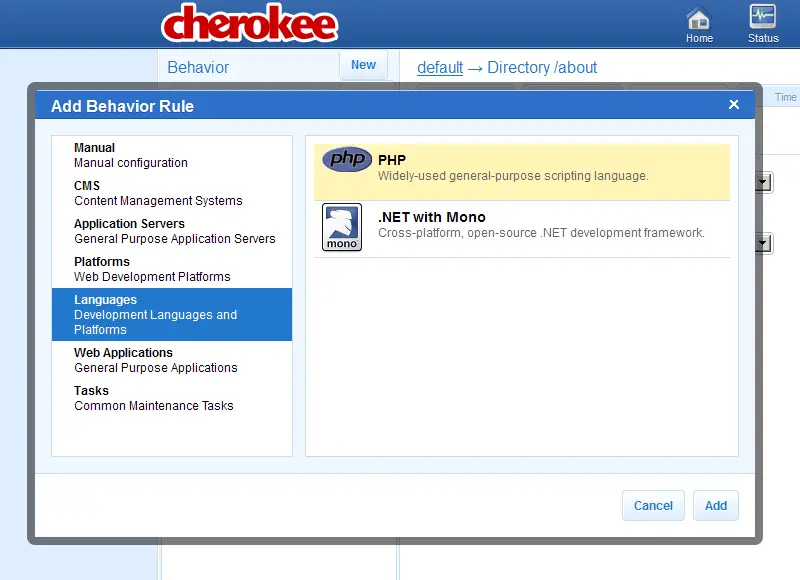This screenshot has width=800, height=580.
Task: Open the upper dropdown behind the dialog
Action: tap(764, 182)
